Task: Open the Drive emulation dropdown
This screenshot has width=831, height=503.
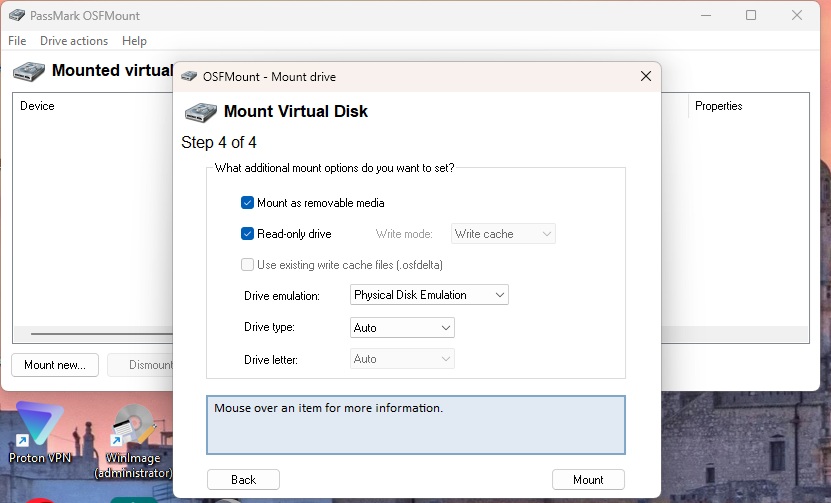Action: click(429, 295)
